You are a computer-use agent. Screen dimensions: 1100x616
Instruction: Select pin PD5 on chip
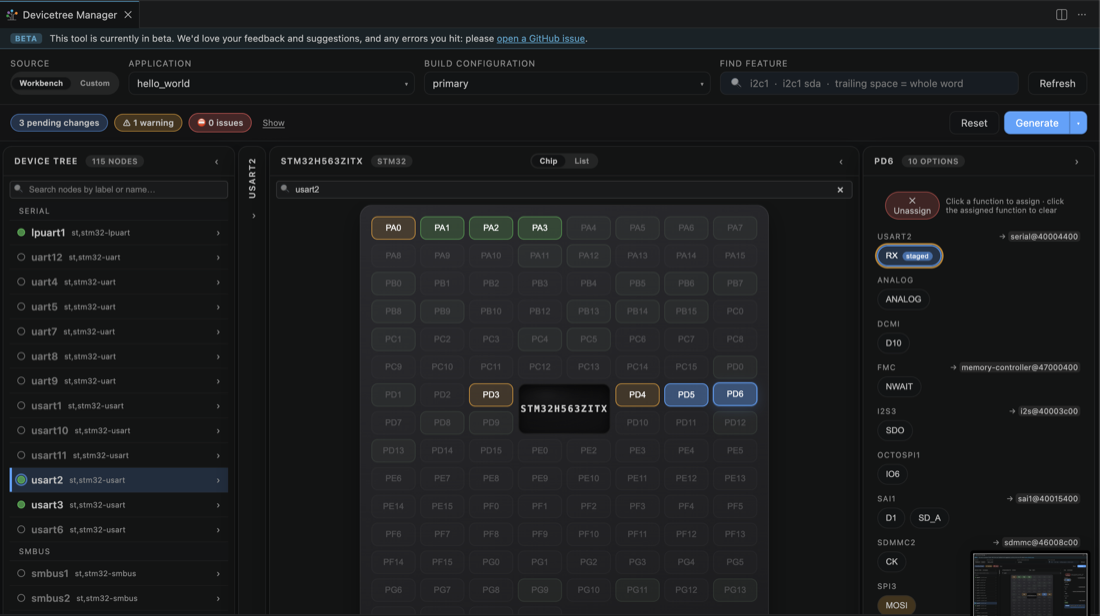pyautogui.click(x=686, y=395)
